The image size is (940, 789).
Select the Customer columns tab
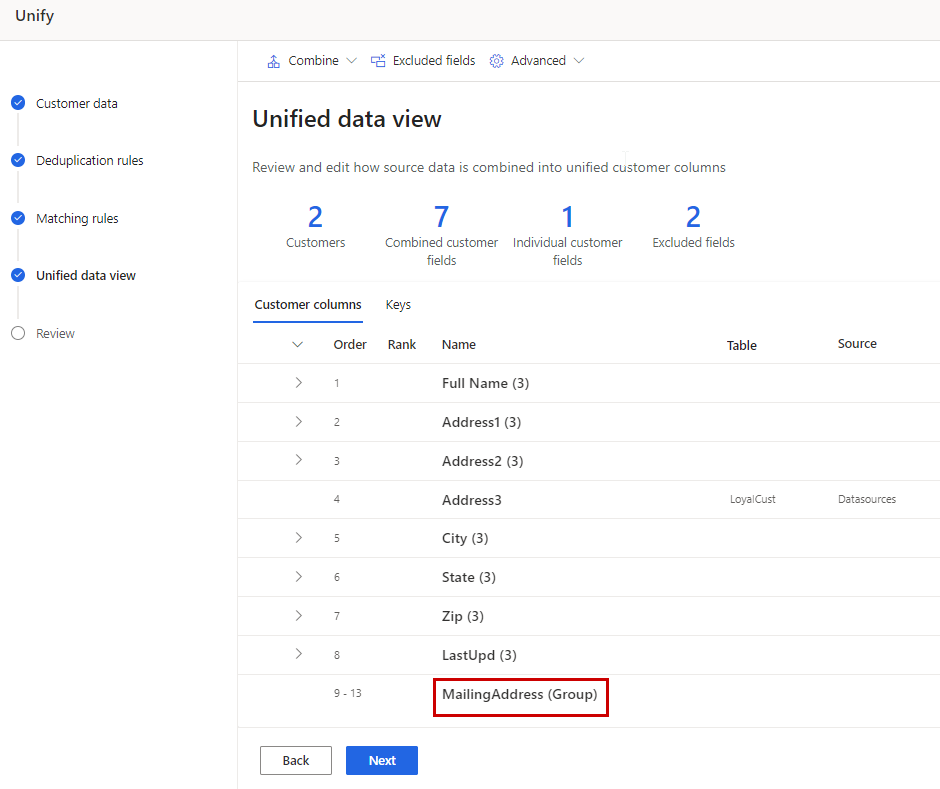(x=308, y=305)
